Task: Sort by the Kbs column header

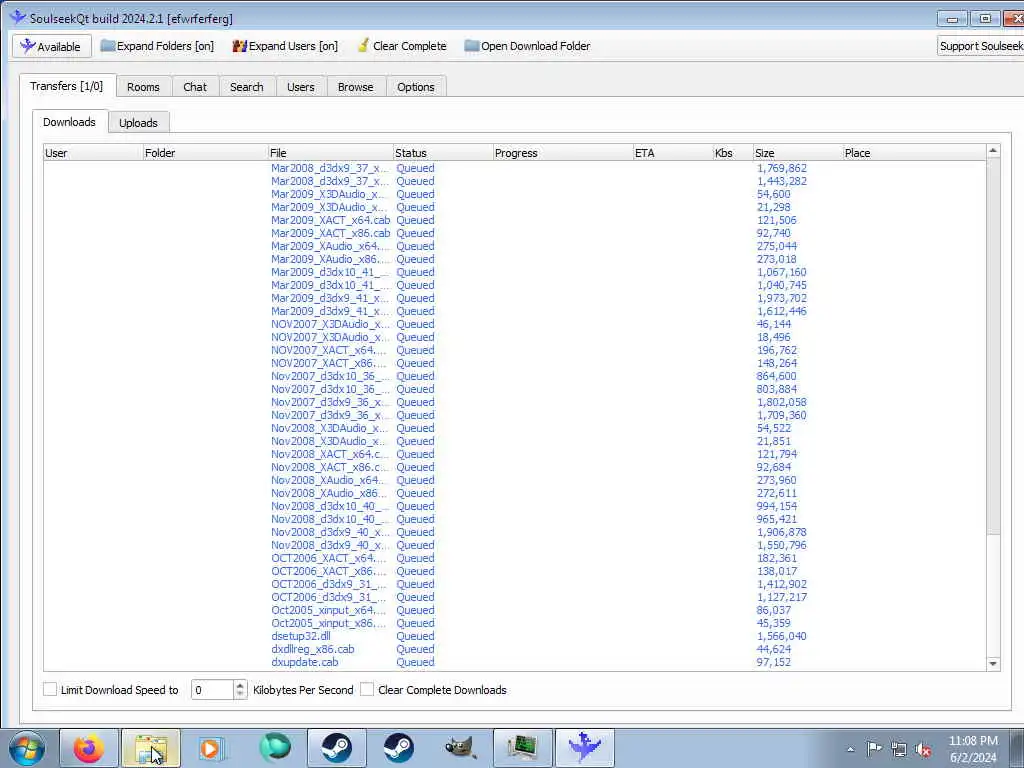Action: (x=733, y=153)
